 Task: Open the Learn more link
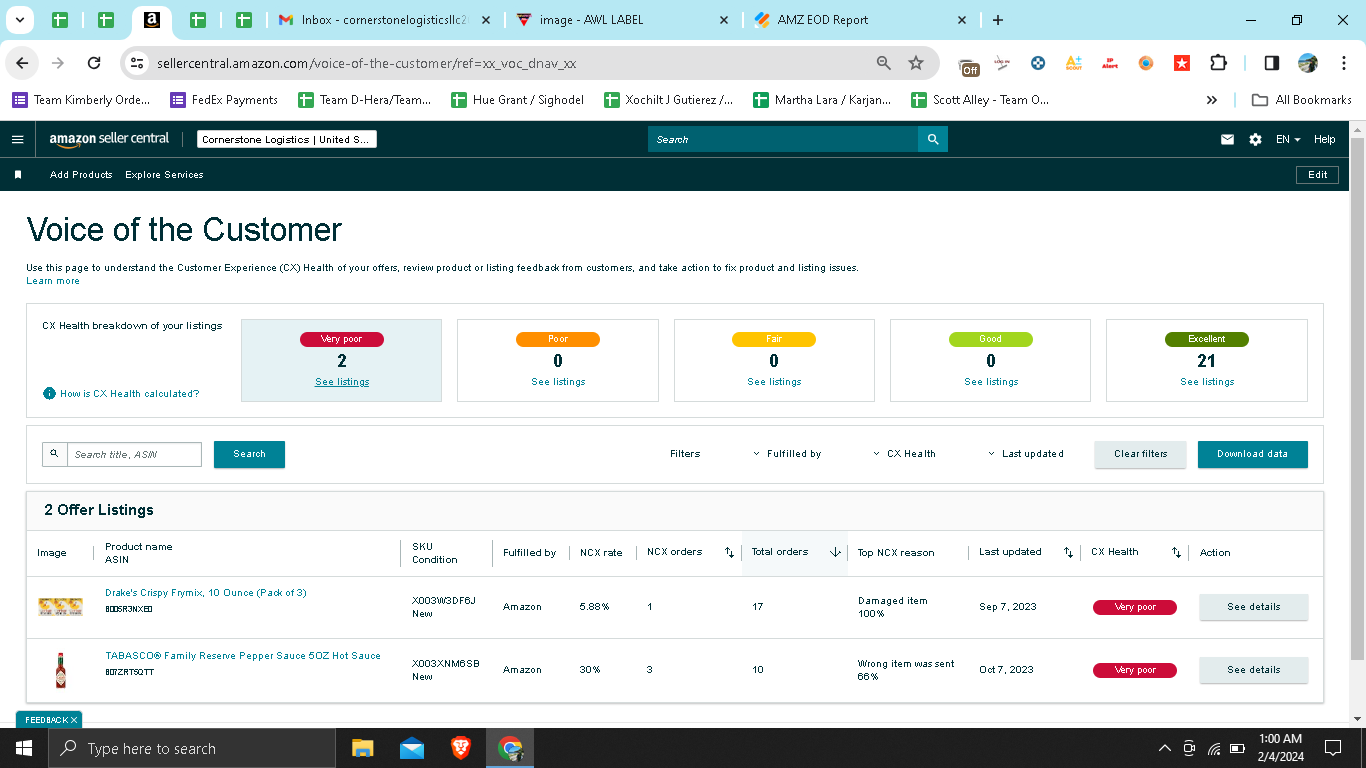53,281
